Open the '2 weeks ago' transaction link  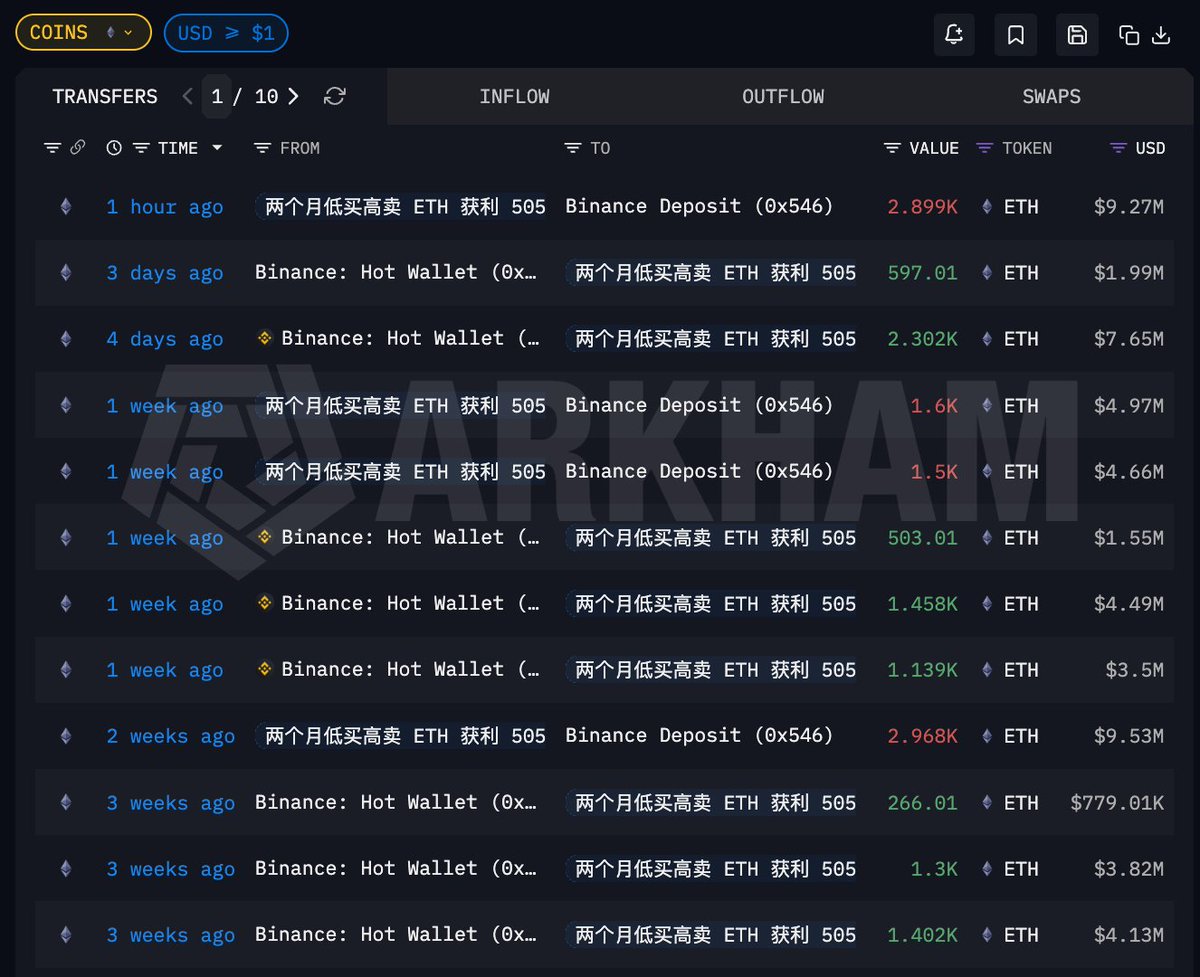coord(171,736)
